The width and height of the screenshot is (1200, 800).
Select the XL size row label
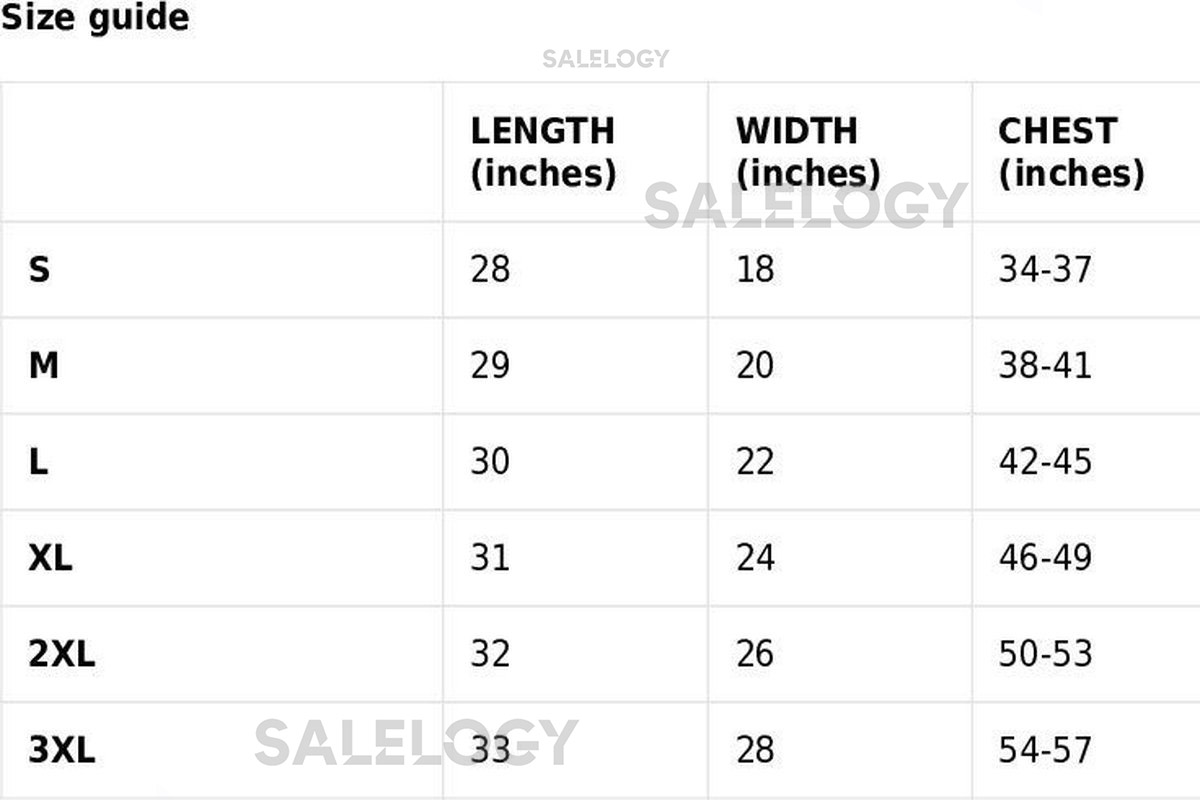coord(50,558)
